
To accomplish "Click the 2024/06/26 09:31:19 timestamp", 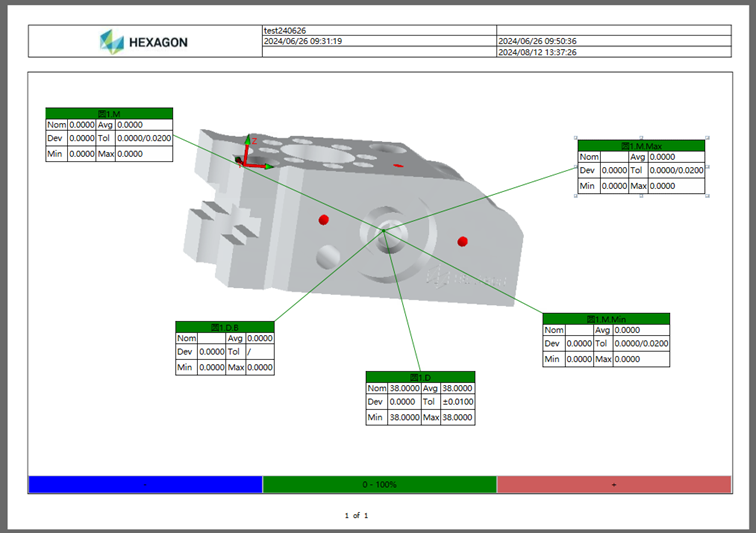I will (303, 41).
